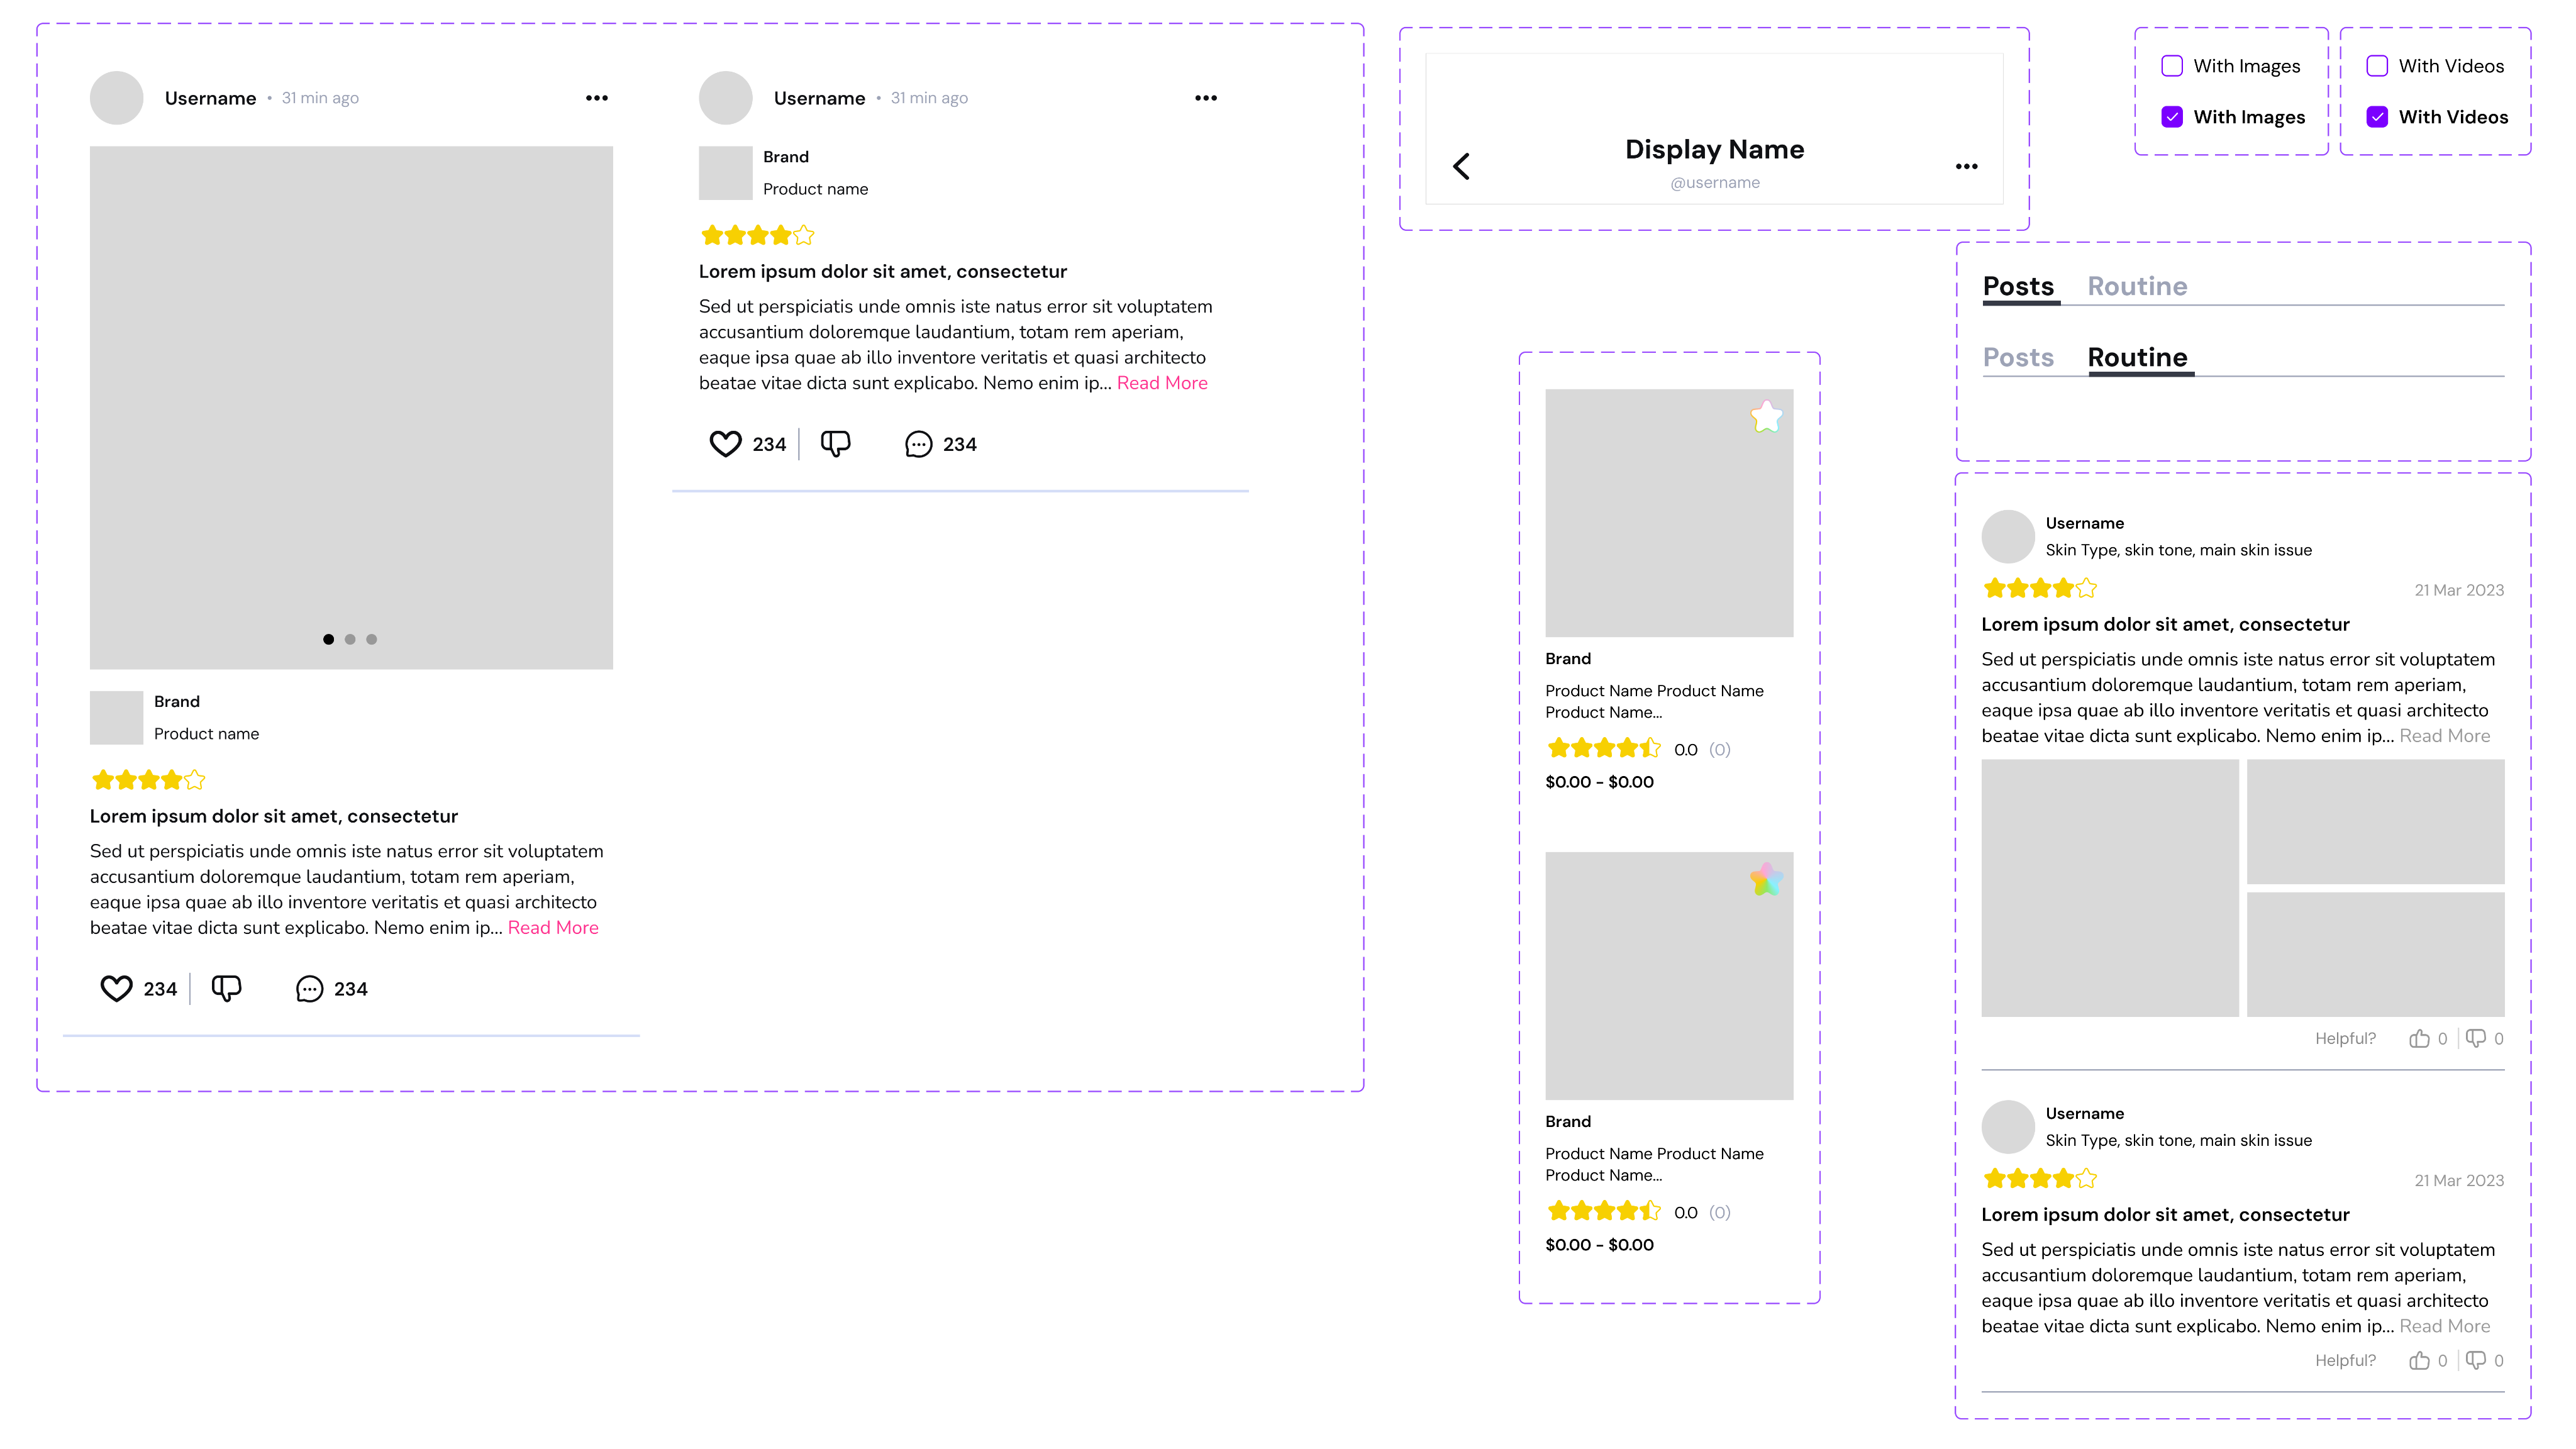Switch to the Posts tab in the lower tab bar

click(x=2018, y=357)
